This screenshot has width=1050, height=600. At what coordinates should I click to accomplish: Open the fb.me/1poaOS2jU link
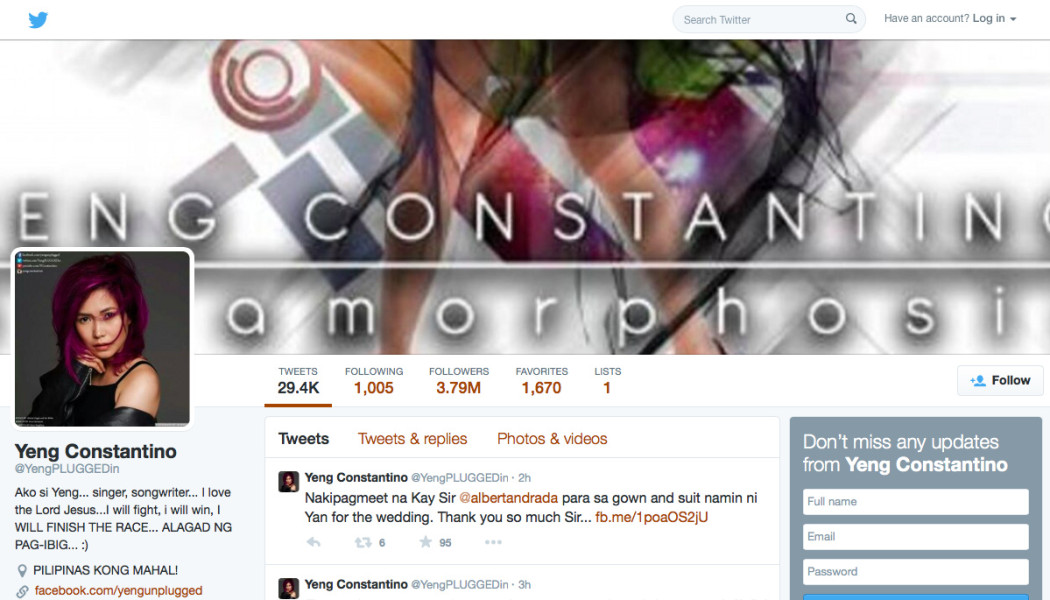pos(651,517)
